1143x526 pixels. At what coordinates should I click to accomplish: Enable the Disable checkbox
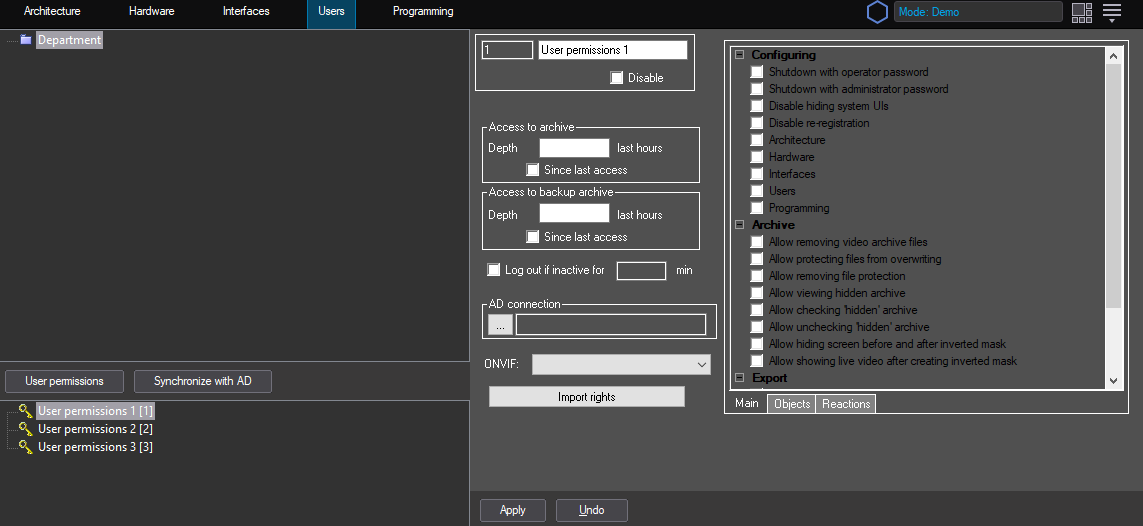[617, 78]
